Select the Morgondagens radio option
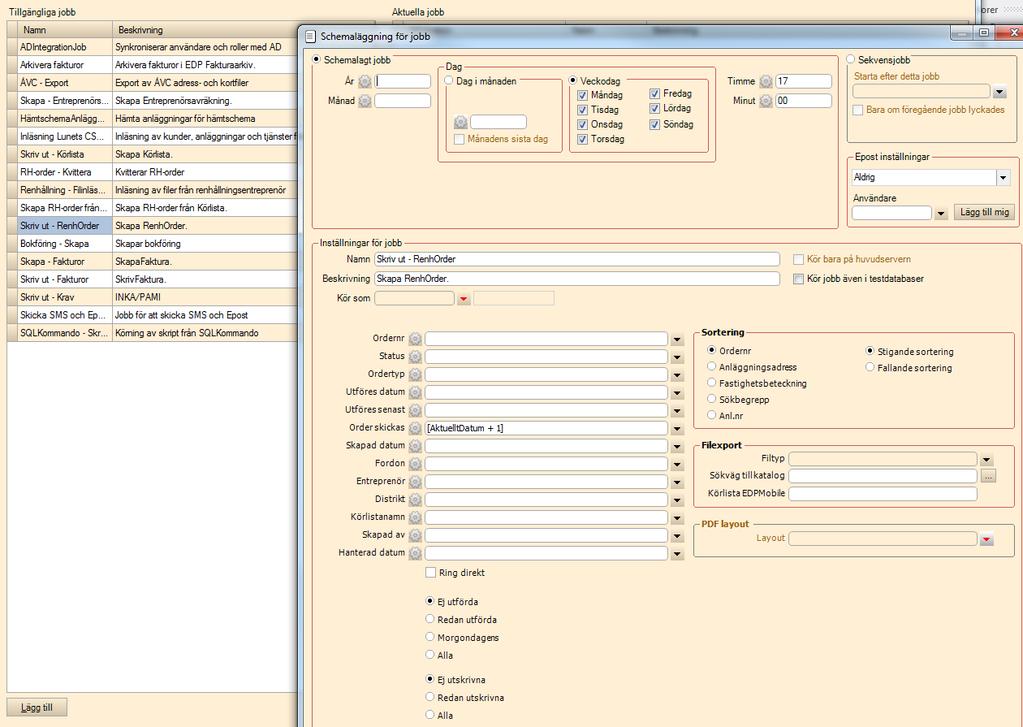The image size is (1023, 727). click(430, 637)
